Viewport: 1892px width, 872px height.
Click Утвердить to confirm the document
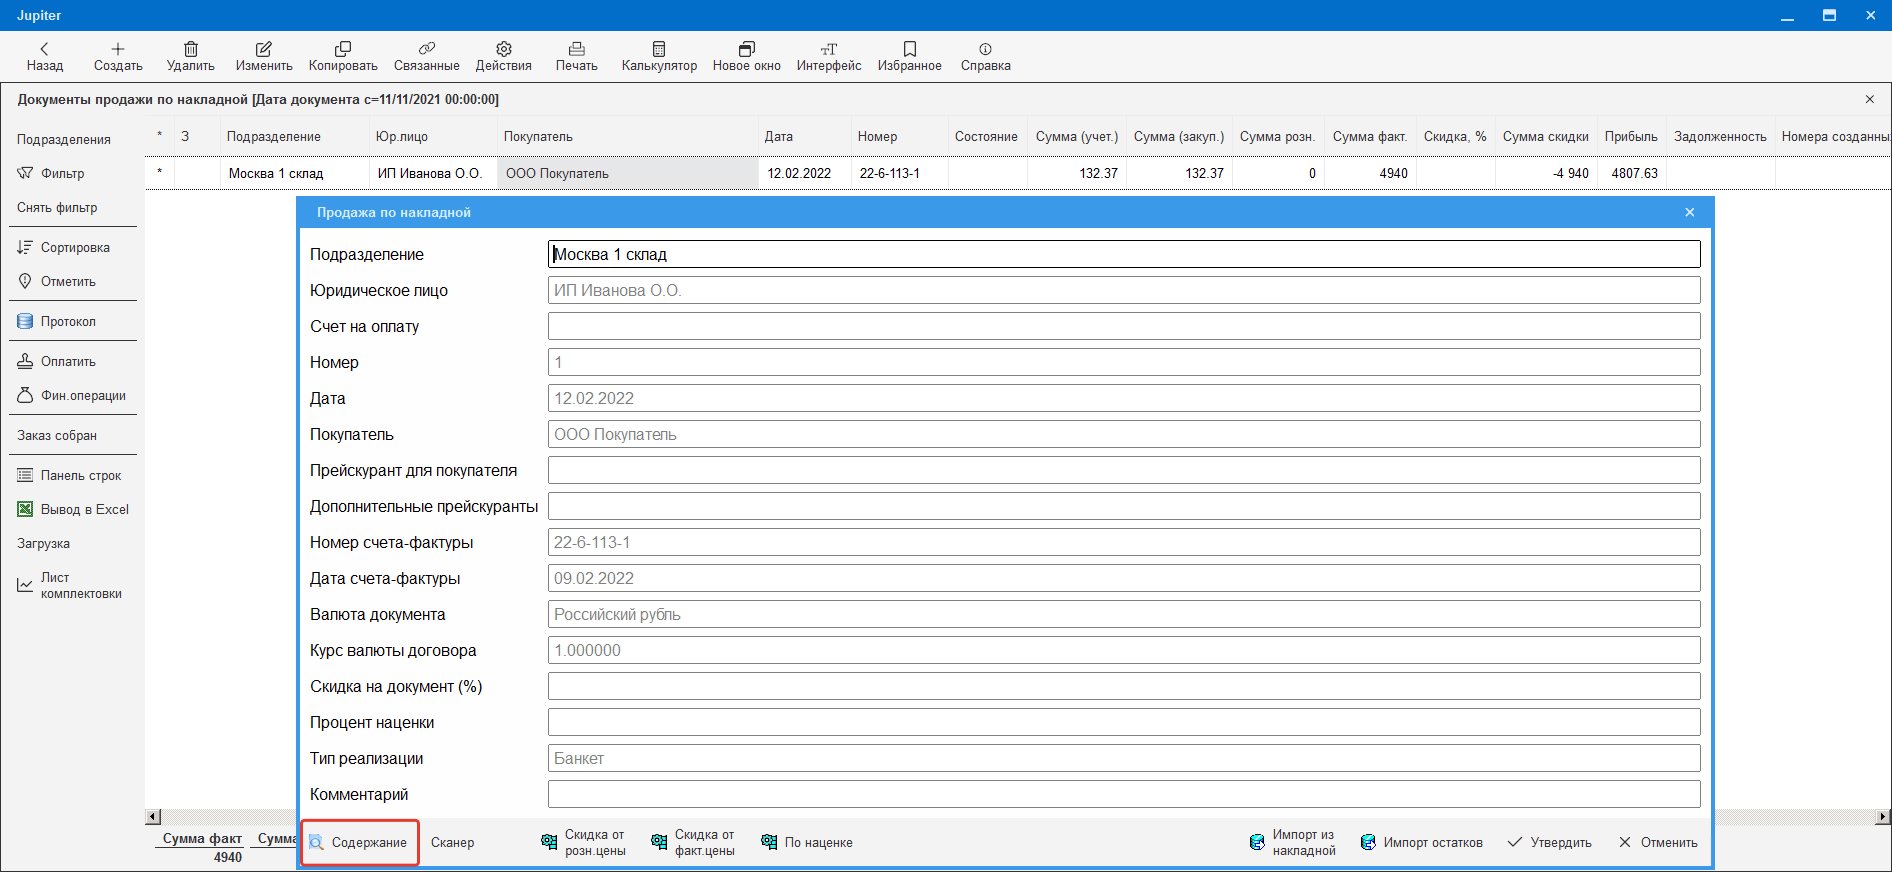click(x=1549, y=842)
